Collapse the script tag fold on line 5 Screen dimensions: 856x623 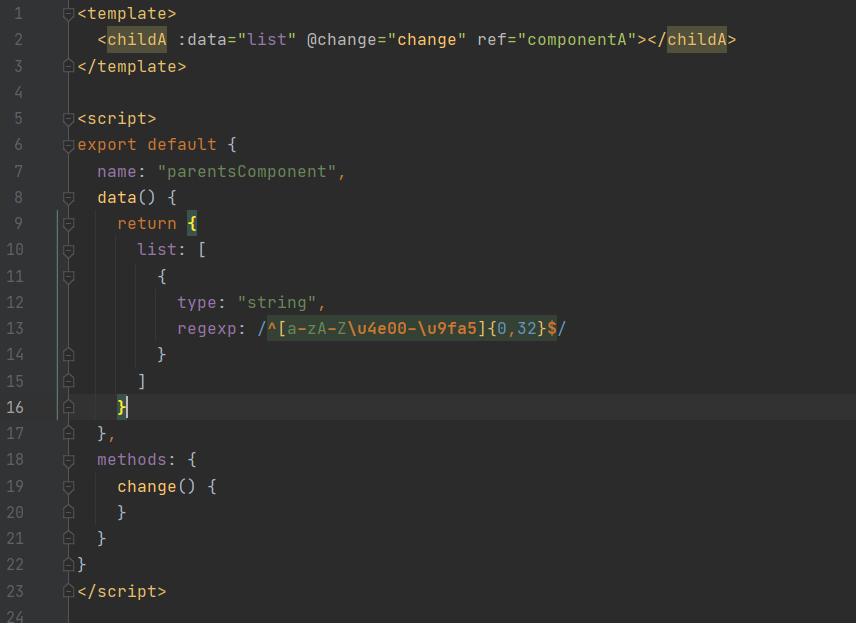(68, 118)
